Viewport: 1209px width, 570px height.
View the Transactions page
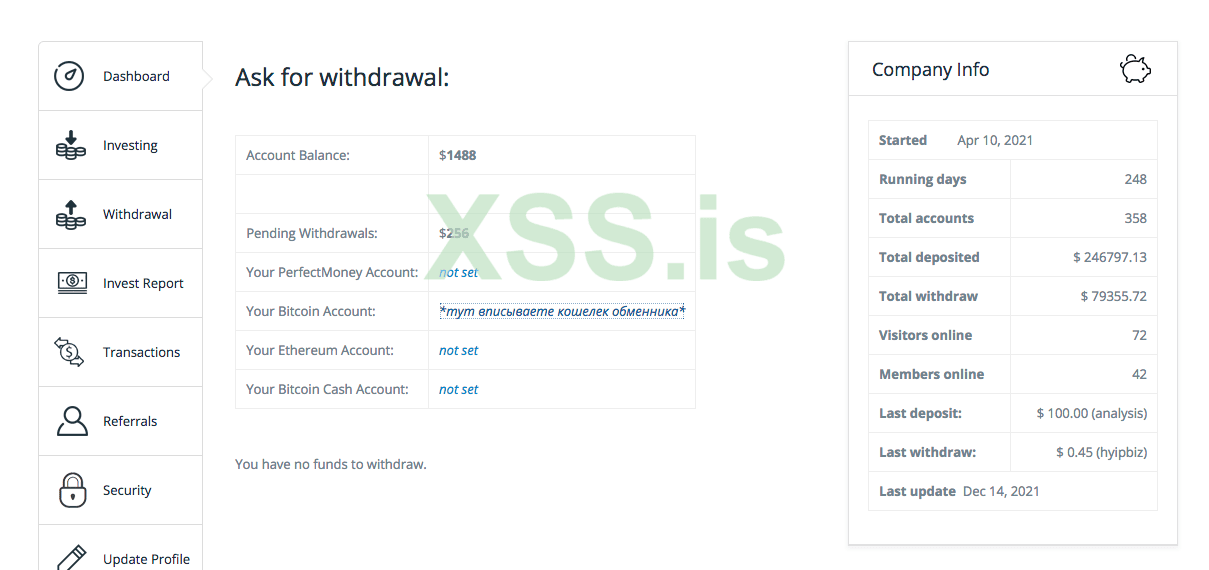[x=141, y=352]
